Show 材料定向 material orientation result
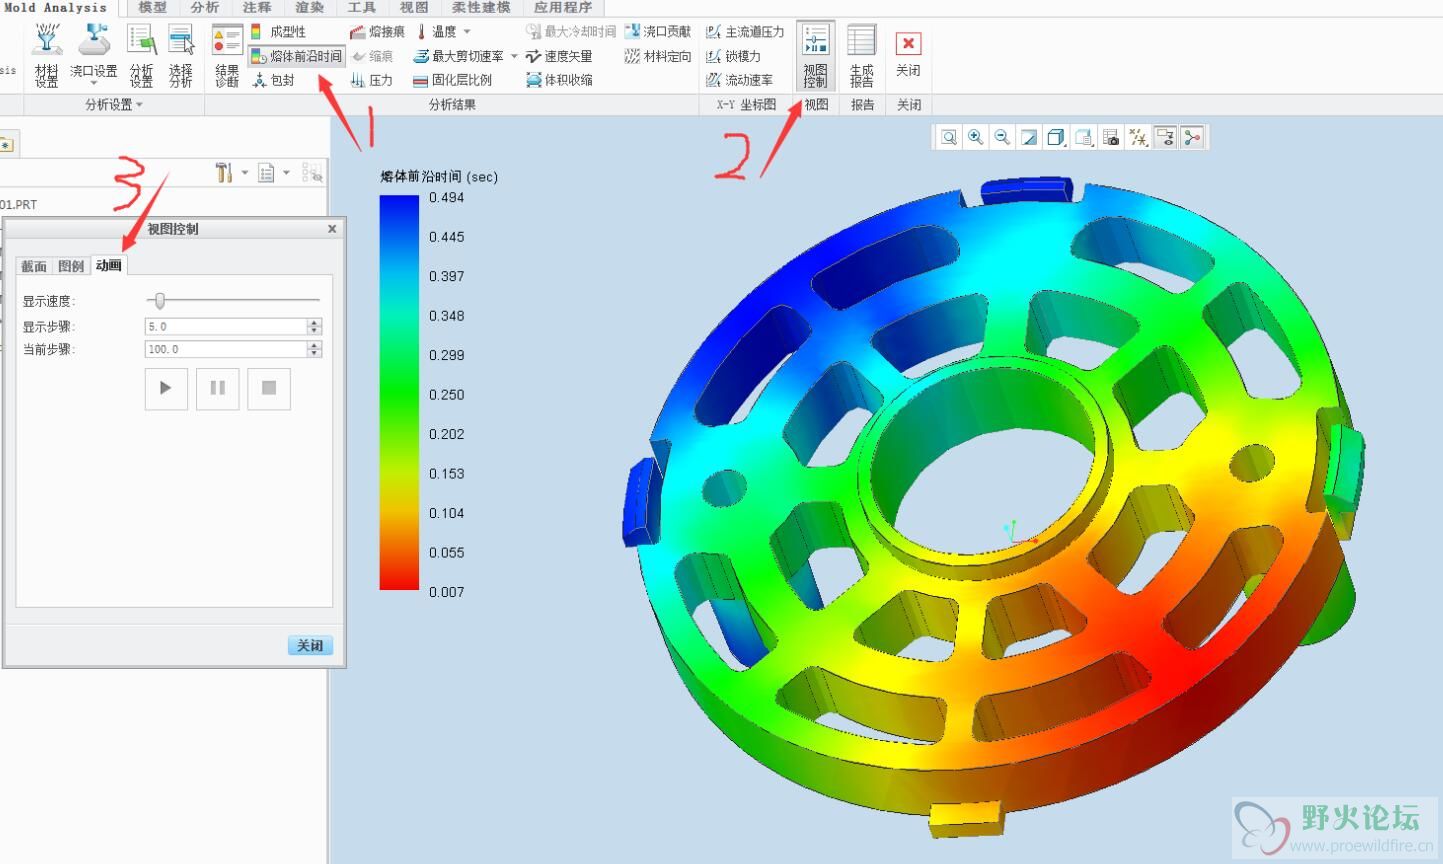1443x864 pixels. [x=658, y=56]
